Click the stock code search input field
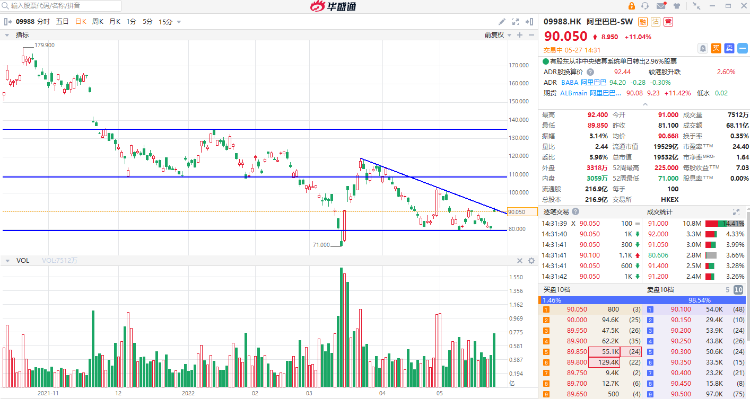The height and width of the screenshot is (399, 750). click(x=61, y=6)
